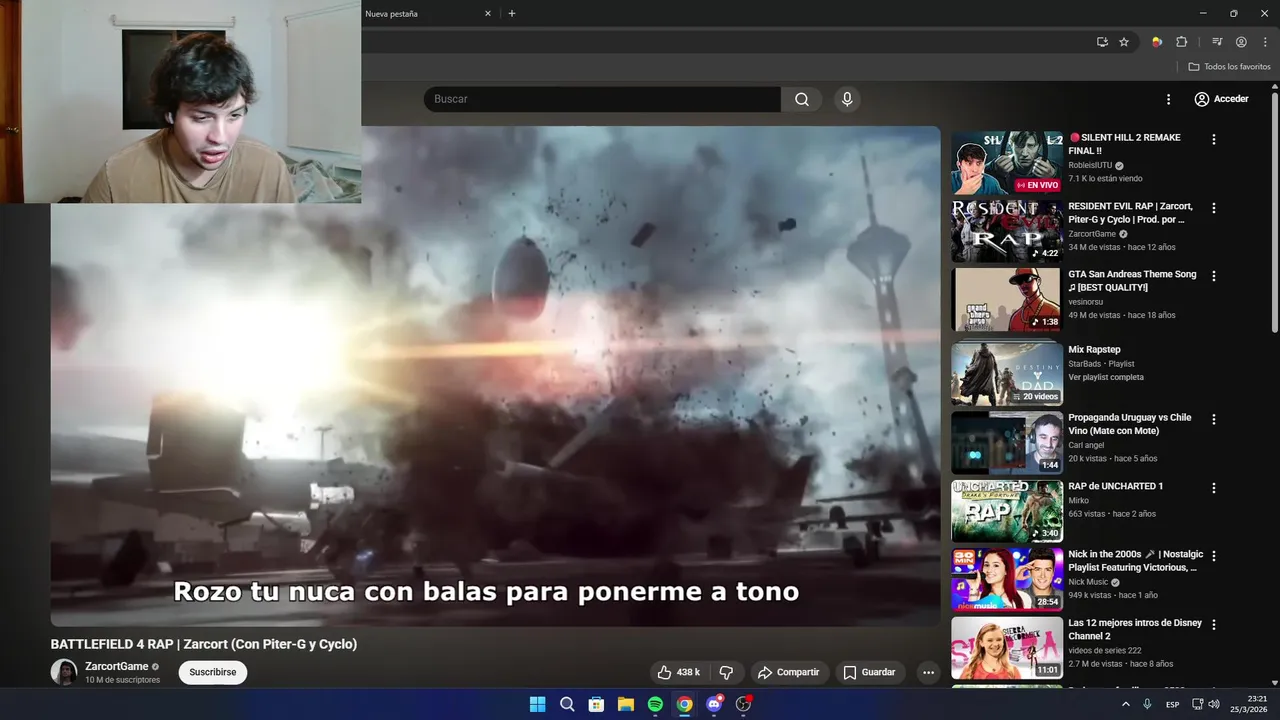Click the video player to pause
This screenshot has height=720, width=1280.
[x=496, y=376]
